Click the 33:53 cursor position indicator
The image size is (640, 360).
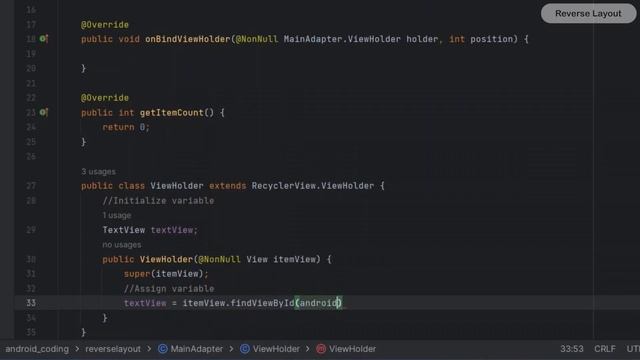pos(572,349)
